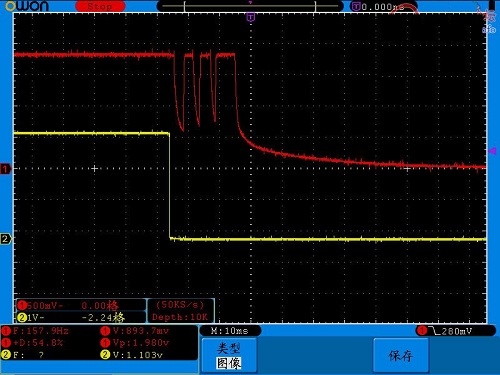Click the 50KS/s sample rate readout

point(180,305)
